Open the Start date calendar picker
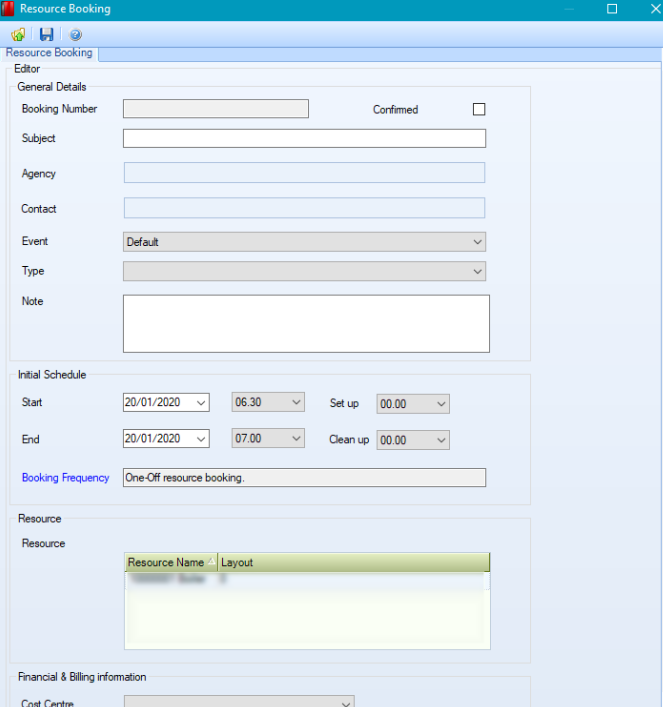The width and height of the screenshot is (663, 707). (201, 403)
